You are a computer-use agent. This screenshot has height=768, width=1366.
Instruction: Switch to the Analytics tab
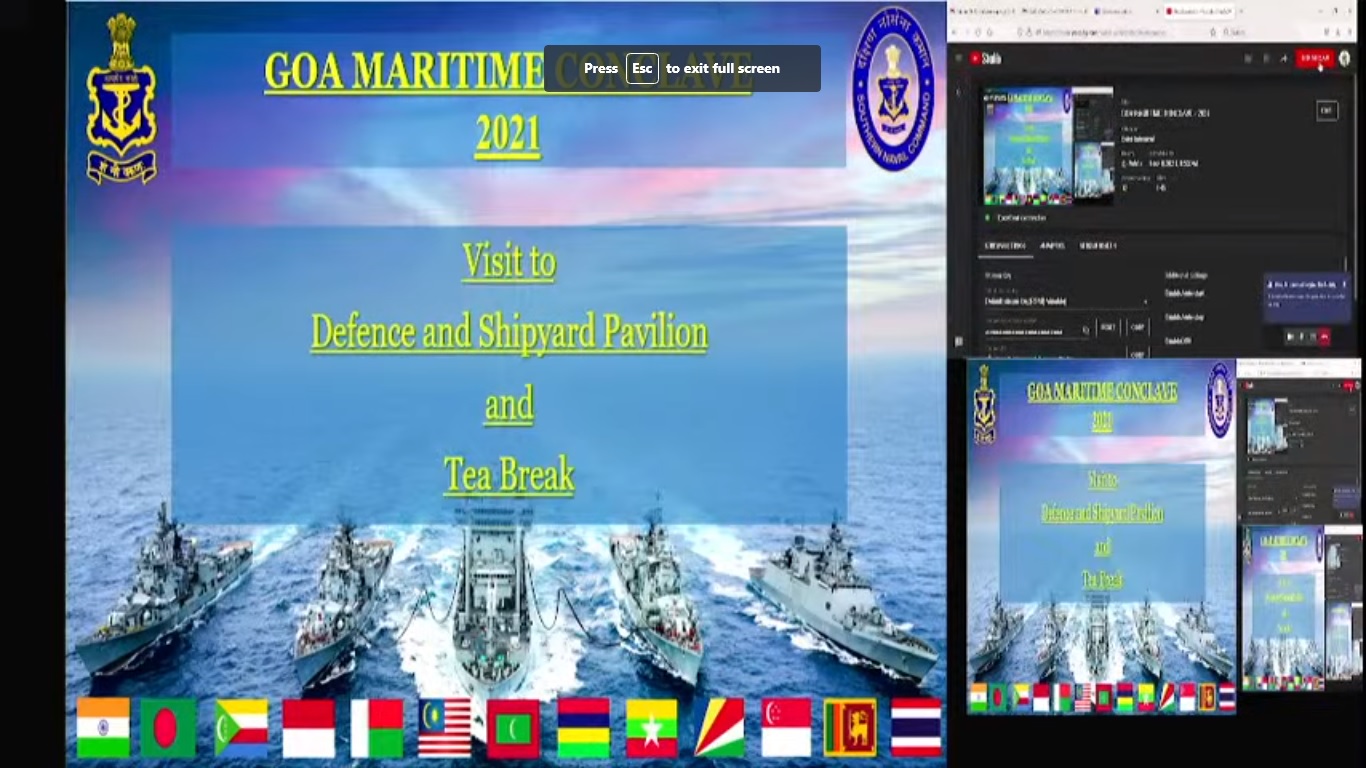pos(1051,246)
